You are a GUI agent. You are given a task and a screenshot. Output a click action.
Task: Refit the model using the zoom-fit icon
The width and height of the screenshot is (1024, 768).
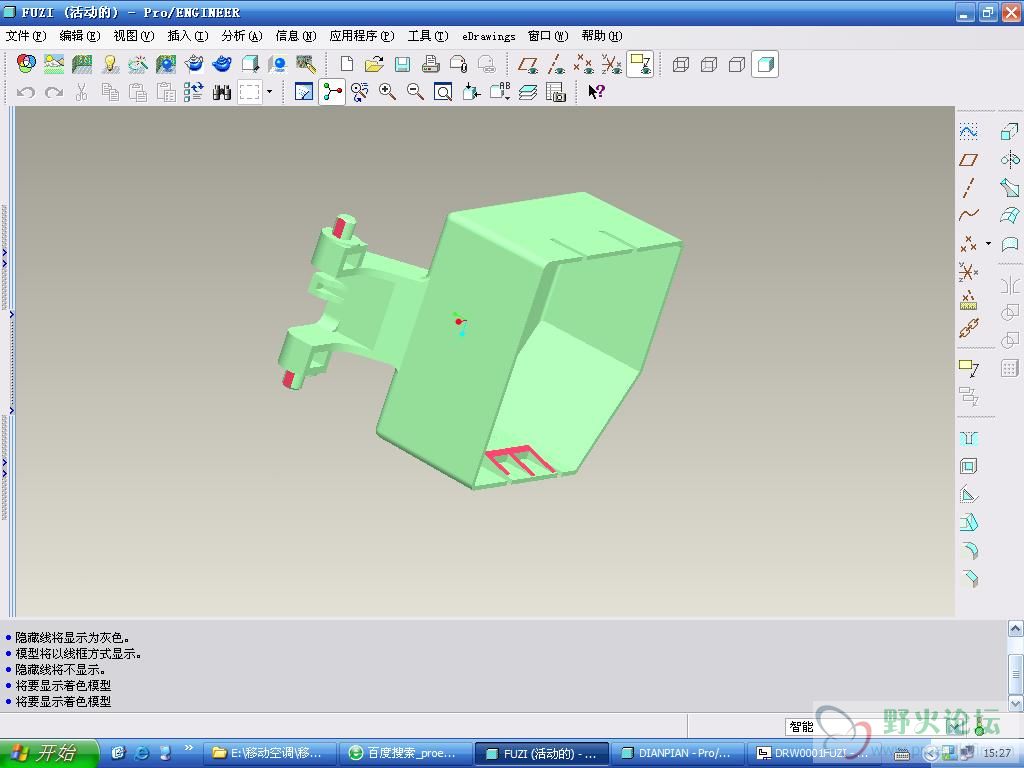click(443, 92)
